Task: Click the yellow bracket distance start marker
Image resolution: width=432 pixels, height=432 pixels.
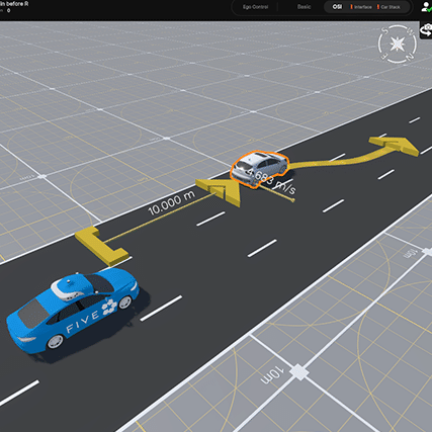Action: (101, 246)
